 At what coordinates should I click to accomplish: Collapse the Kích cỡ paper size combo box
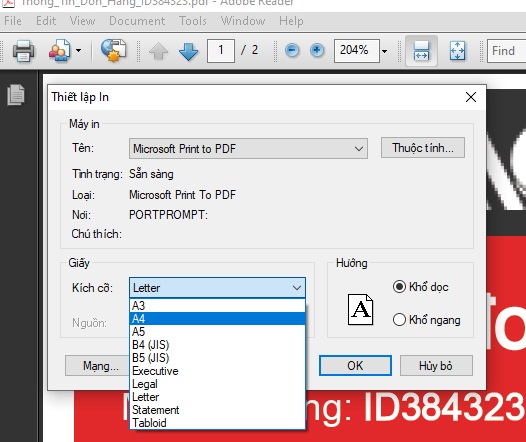(217, 288)
